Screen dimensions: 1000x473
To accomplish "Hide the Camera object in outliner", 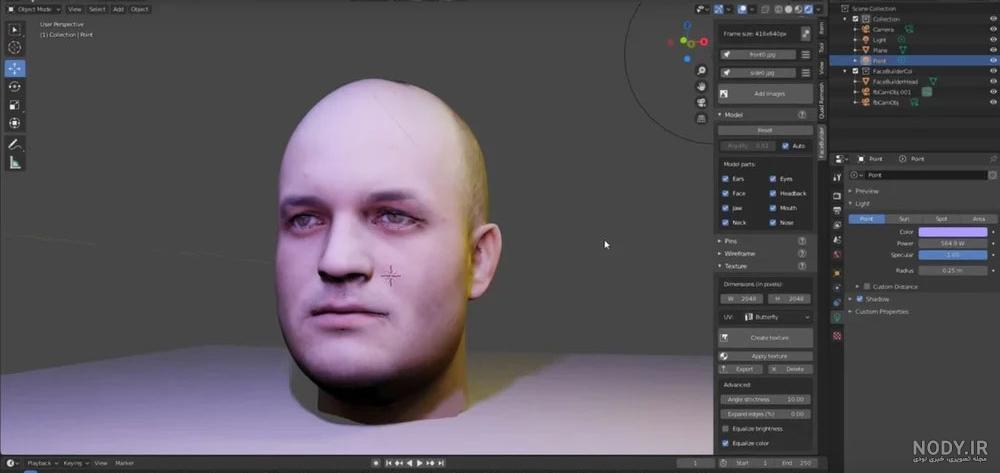I will pyautogui.click(x=993, y=29).
